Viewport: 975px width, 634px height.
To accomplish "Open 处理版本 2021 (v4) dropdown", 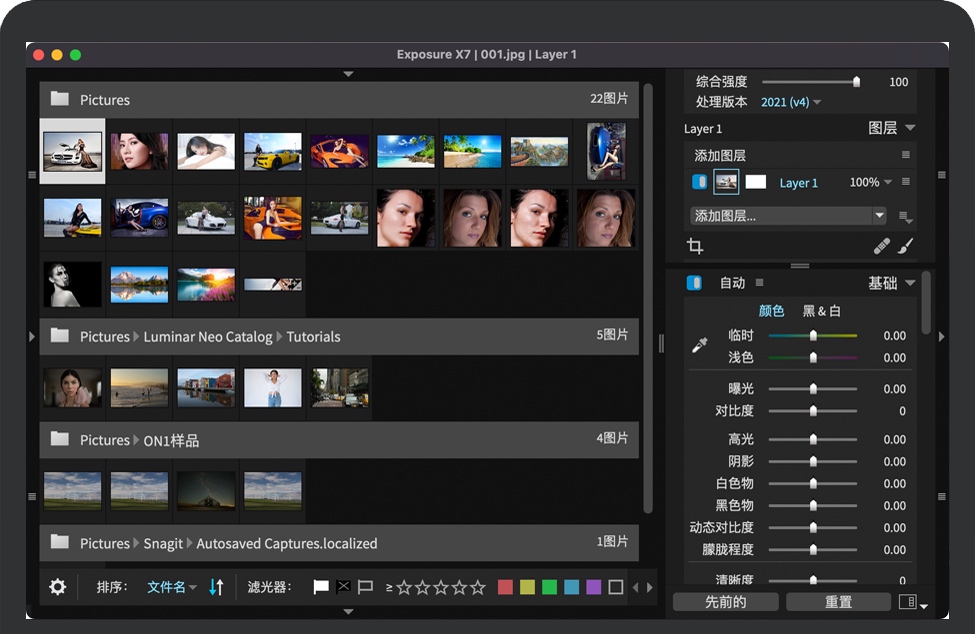I will 791,102.
